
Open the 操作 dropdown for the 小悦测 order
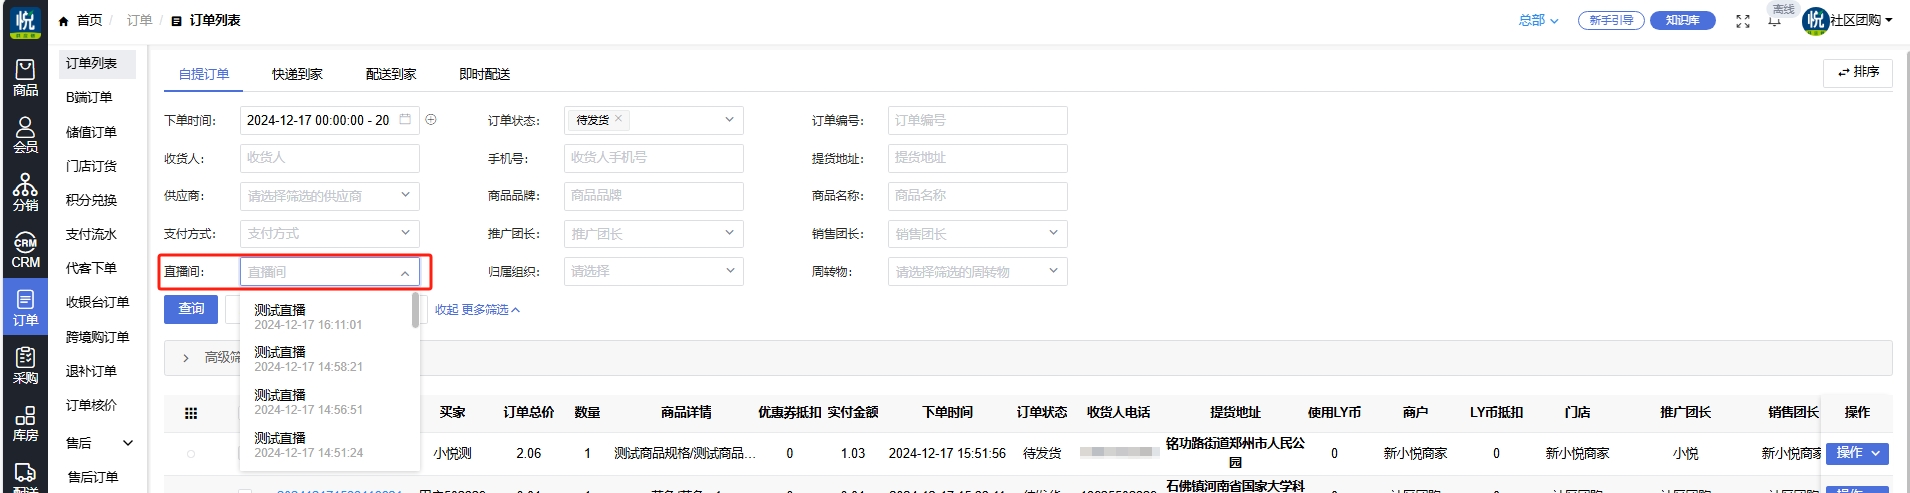point(1857,453)
